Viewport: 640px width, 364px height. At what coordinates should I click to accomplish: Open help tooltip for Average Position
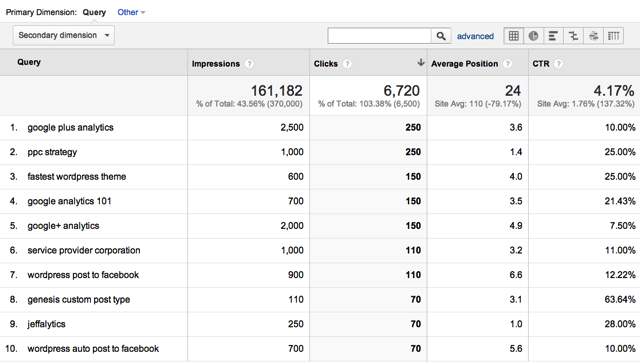(x=507, y=64)
